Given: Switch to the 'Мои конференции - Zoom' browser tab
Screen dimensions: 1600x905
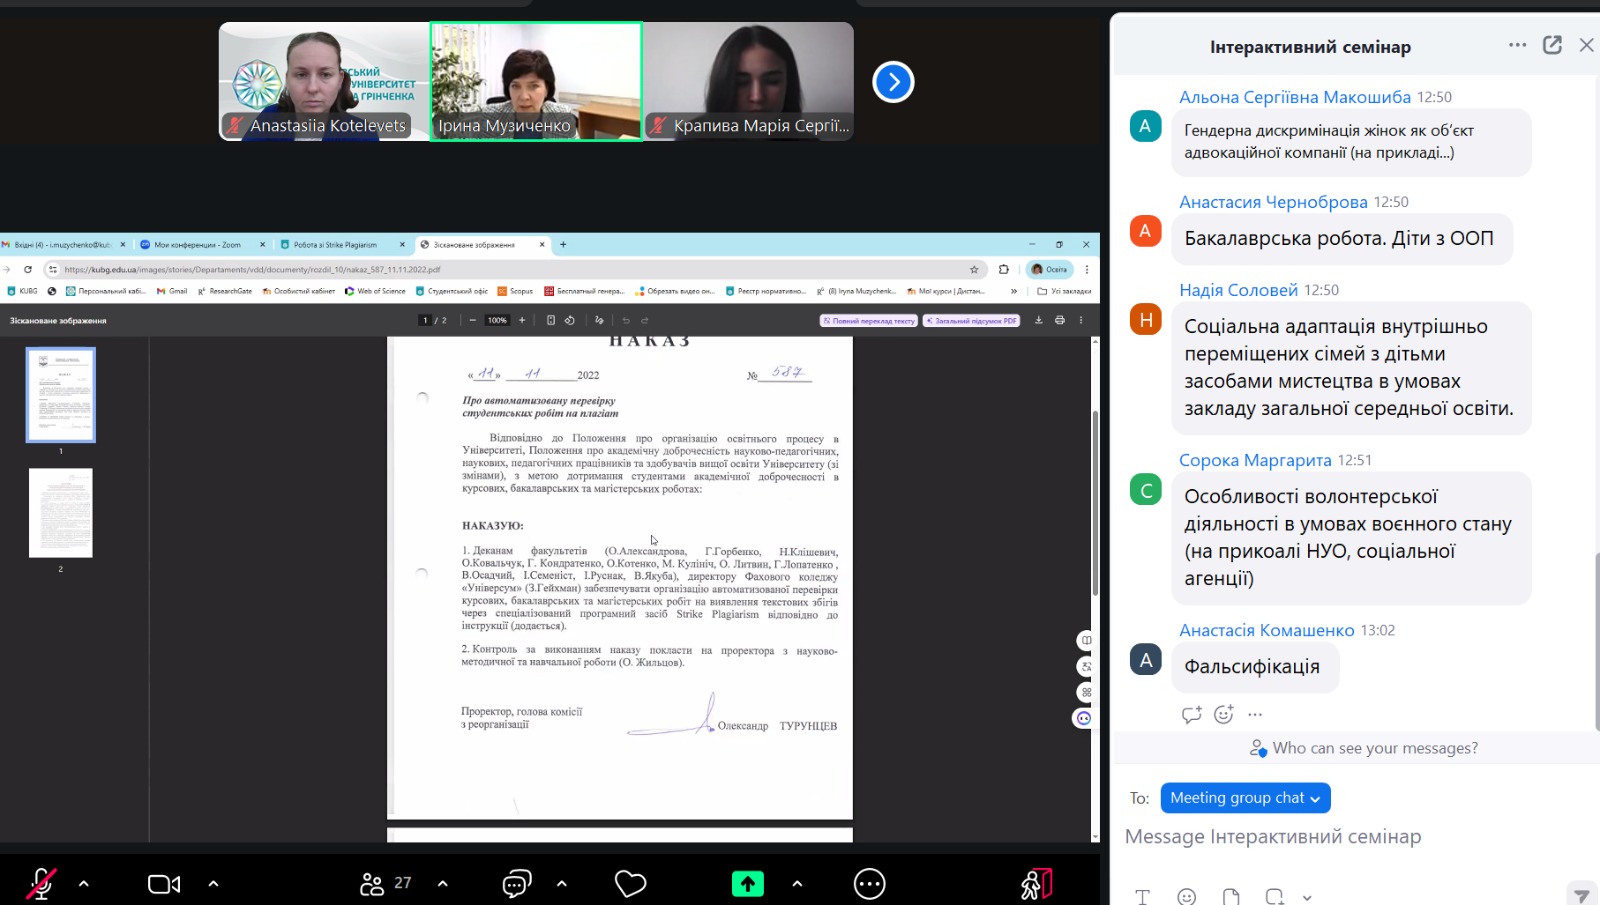Looking at the screenshot, I should coord(197,245).
